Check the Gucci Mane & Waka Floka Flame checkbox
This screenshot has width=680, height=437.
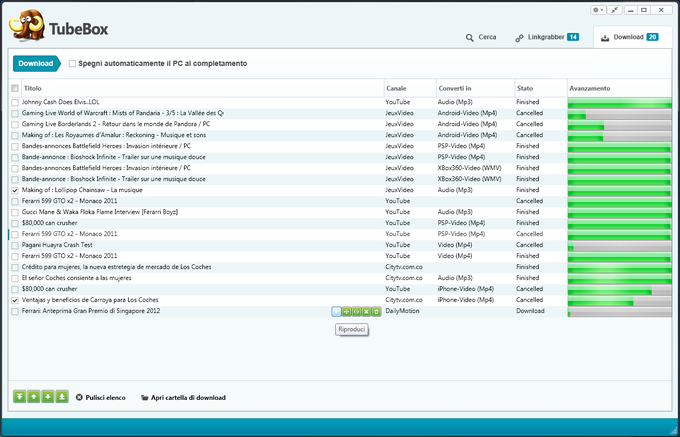tap(15, 212)
